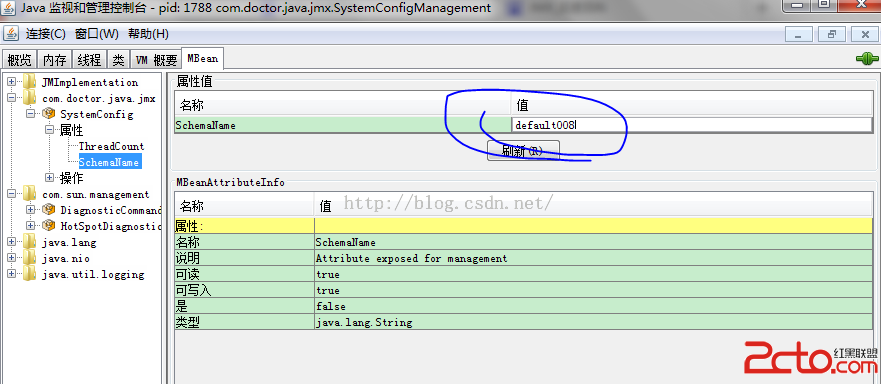The image size is (881, 384).
Task: Select the JMImplementation tree label
Action: pyautogui.click(x=90, y=82)
